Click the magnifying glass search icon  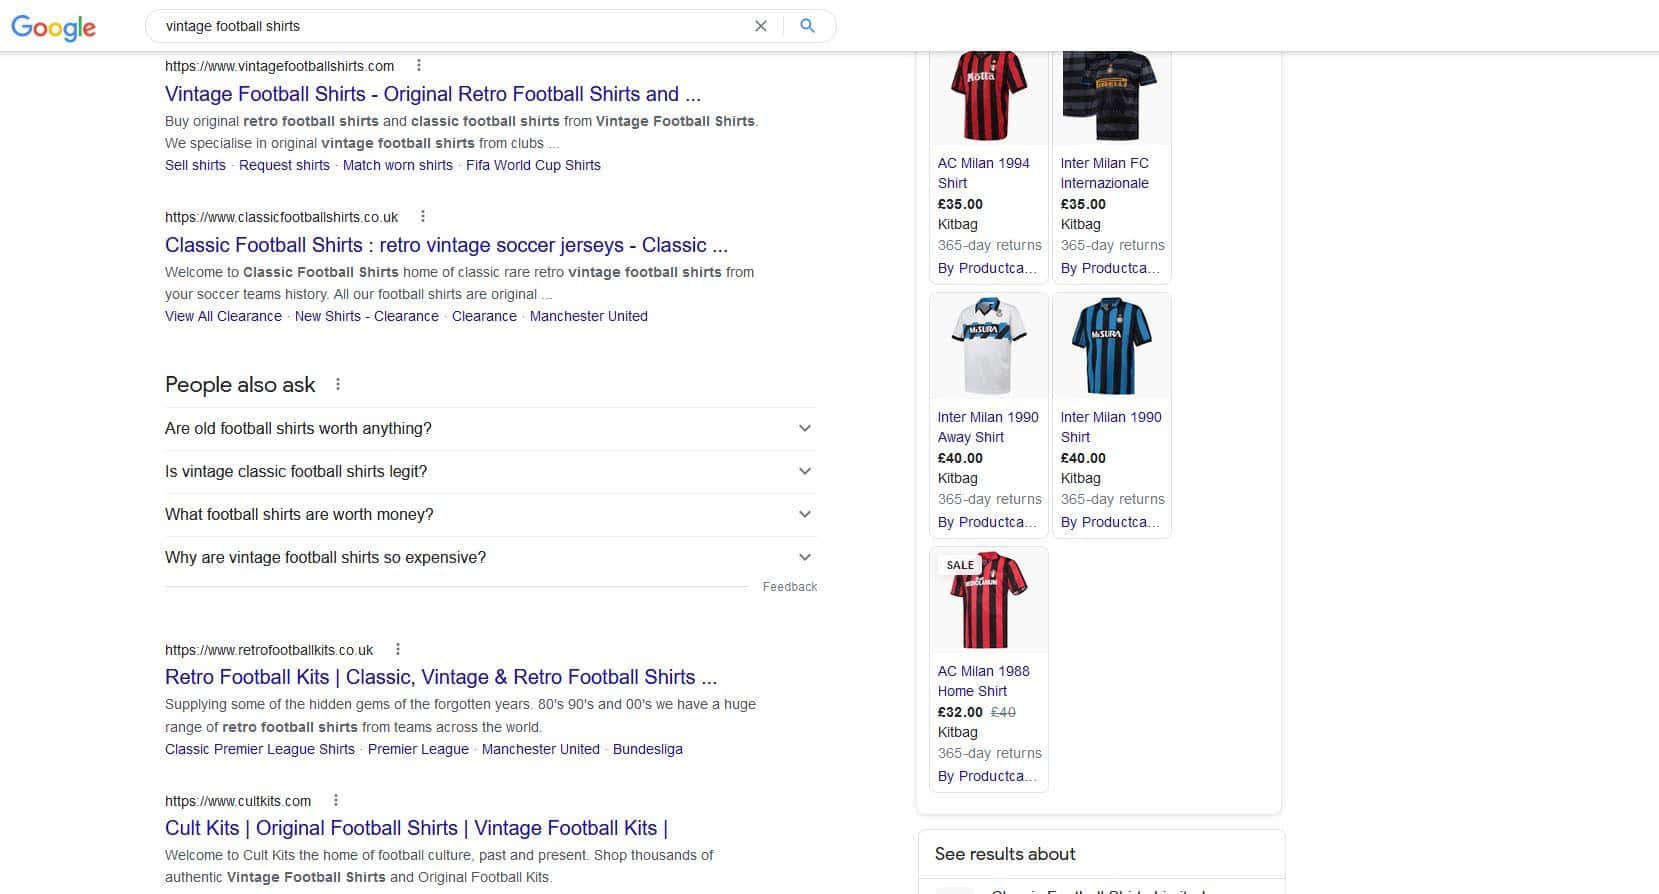pyautogui.click(x=807, y=26)
